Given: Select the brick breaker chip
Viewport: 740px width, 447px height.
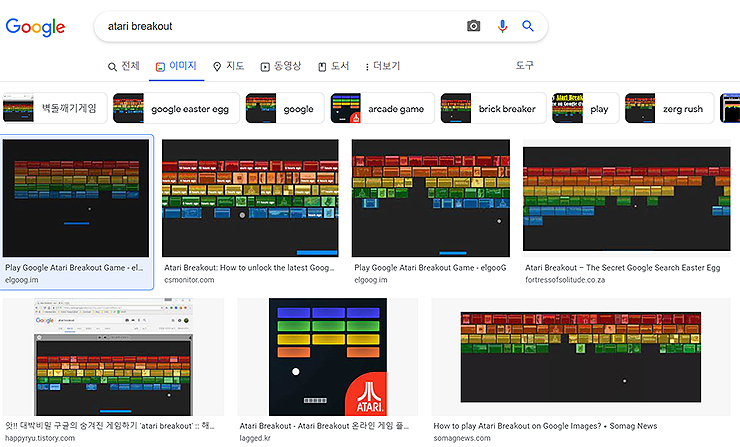Looking at the screenshot, I should click(493, 109).
